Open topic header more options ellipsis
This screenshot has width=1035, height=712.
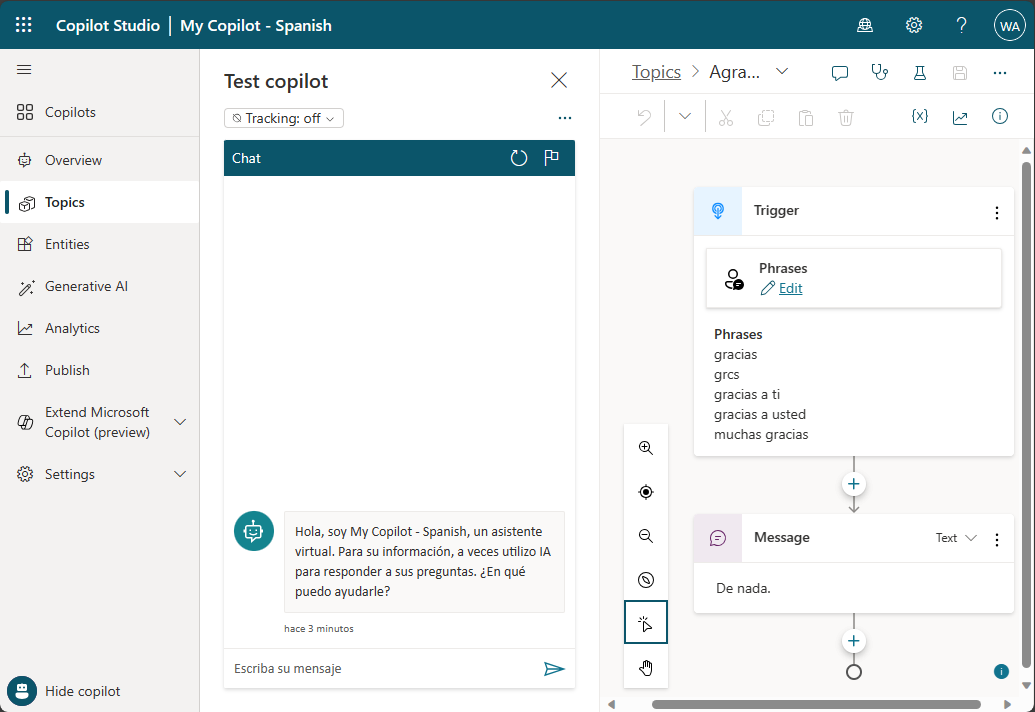click(1000, 73)
